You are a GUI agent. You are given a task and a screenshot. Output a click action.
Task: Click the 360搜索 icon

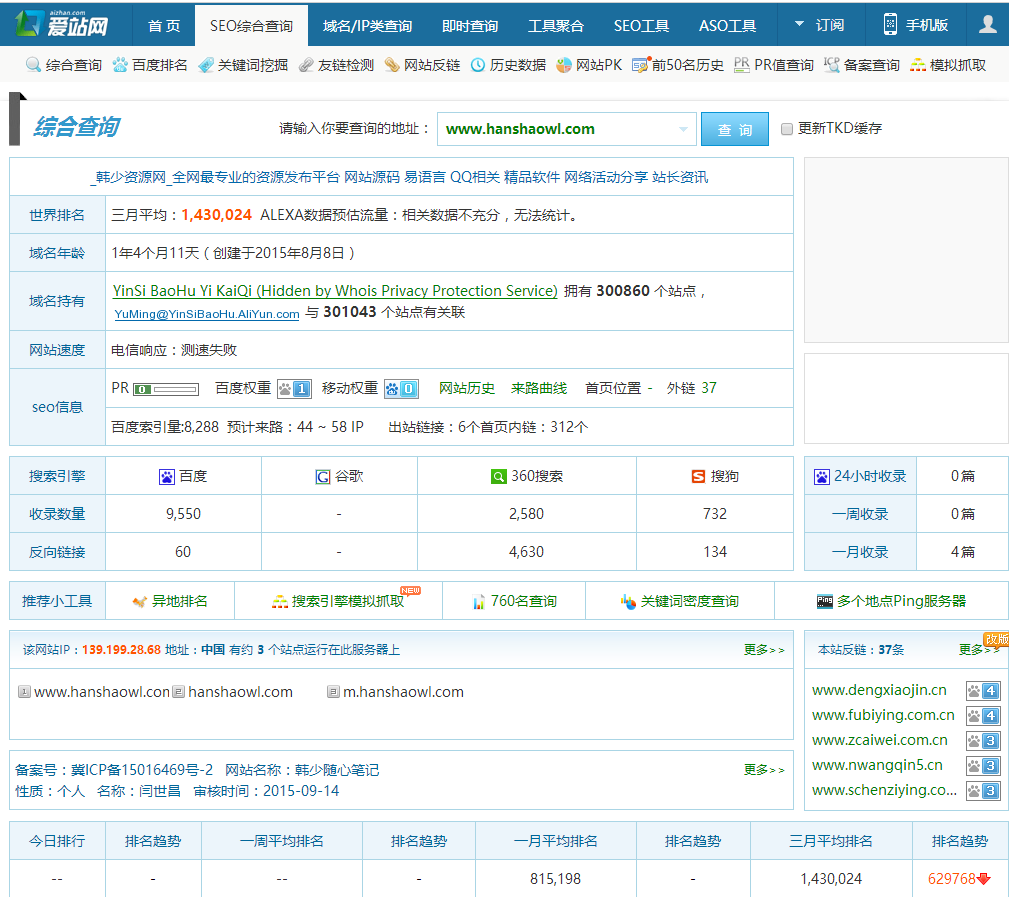(498, 477)
